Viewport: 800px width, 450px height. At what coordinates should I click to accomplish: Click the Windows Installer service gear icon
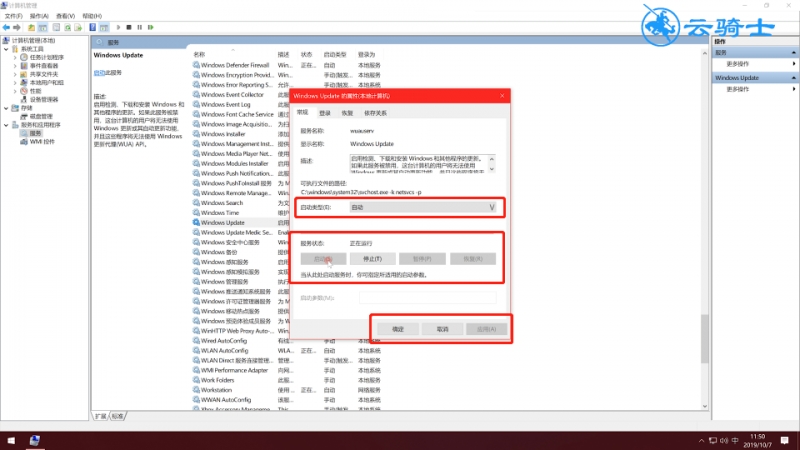coord(196,134)
